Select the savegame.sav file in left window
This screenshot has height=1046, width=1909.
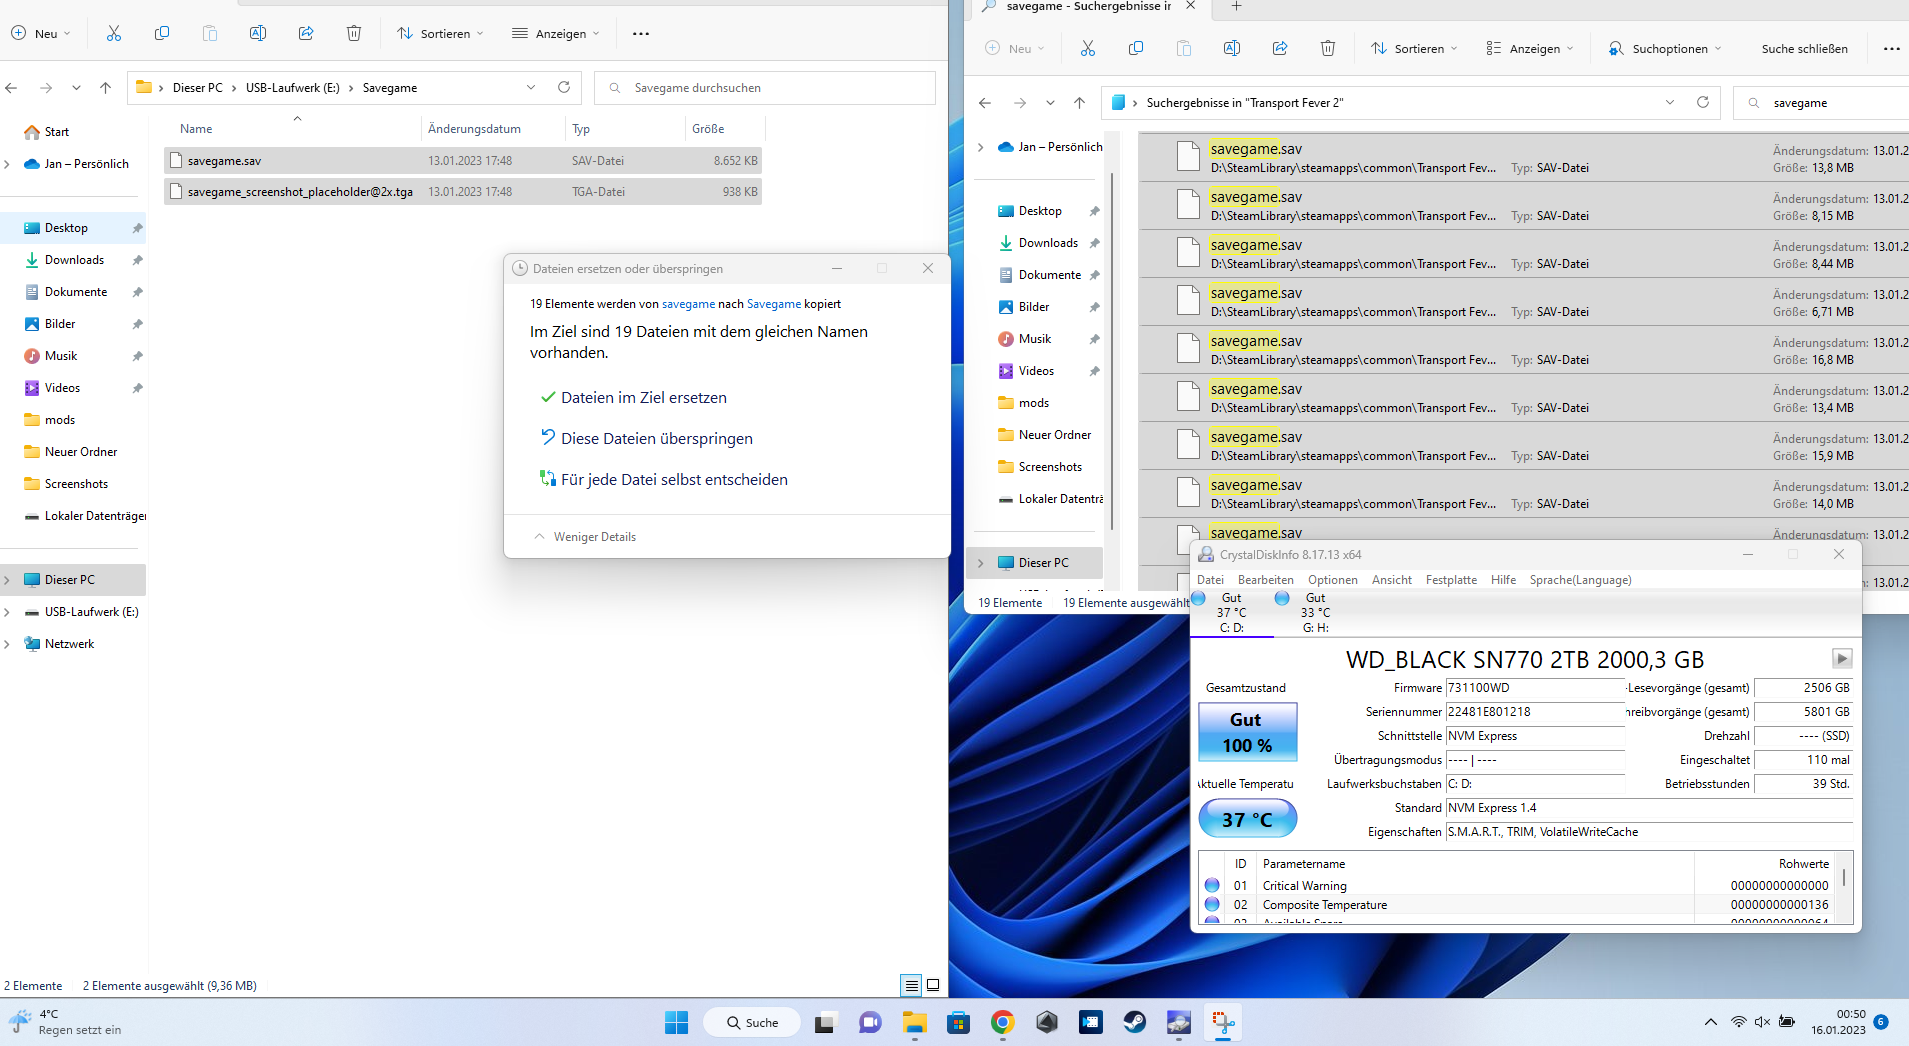[463, 161]
